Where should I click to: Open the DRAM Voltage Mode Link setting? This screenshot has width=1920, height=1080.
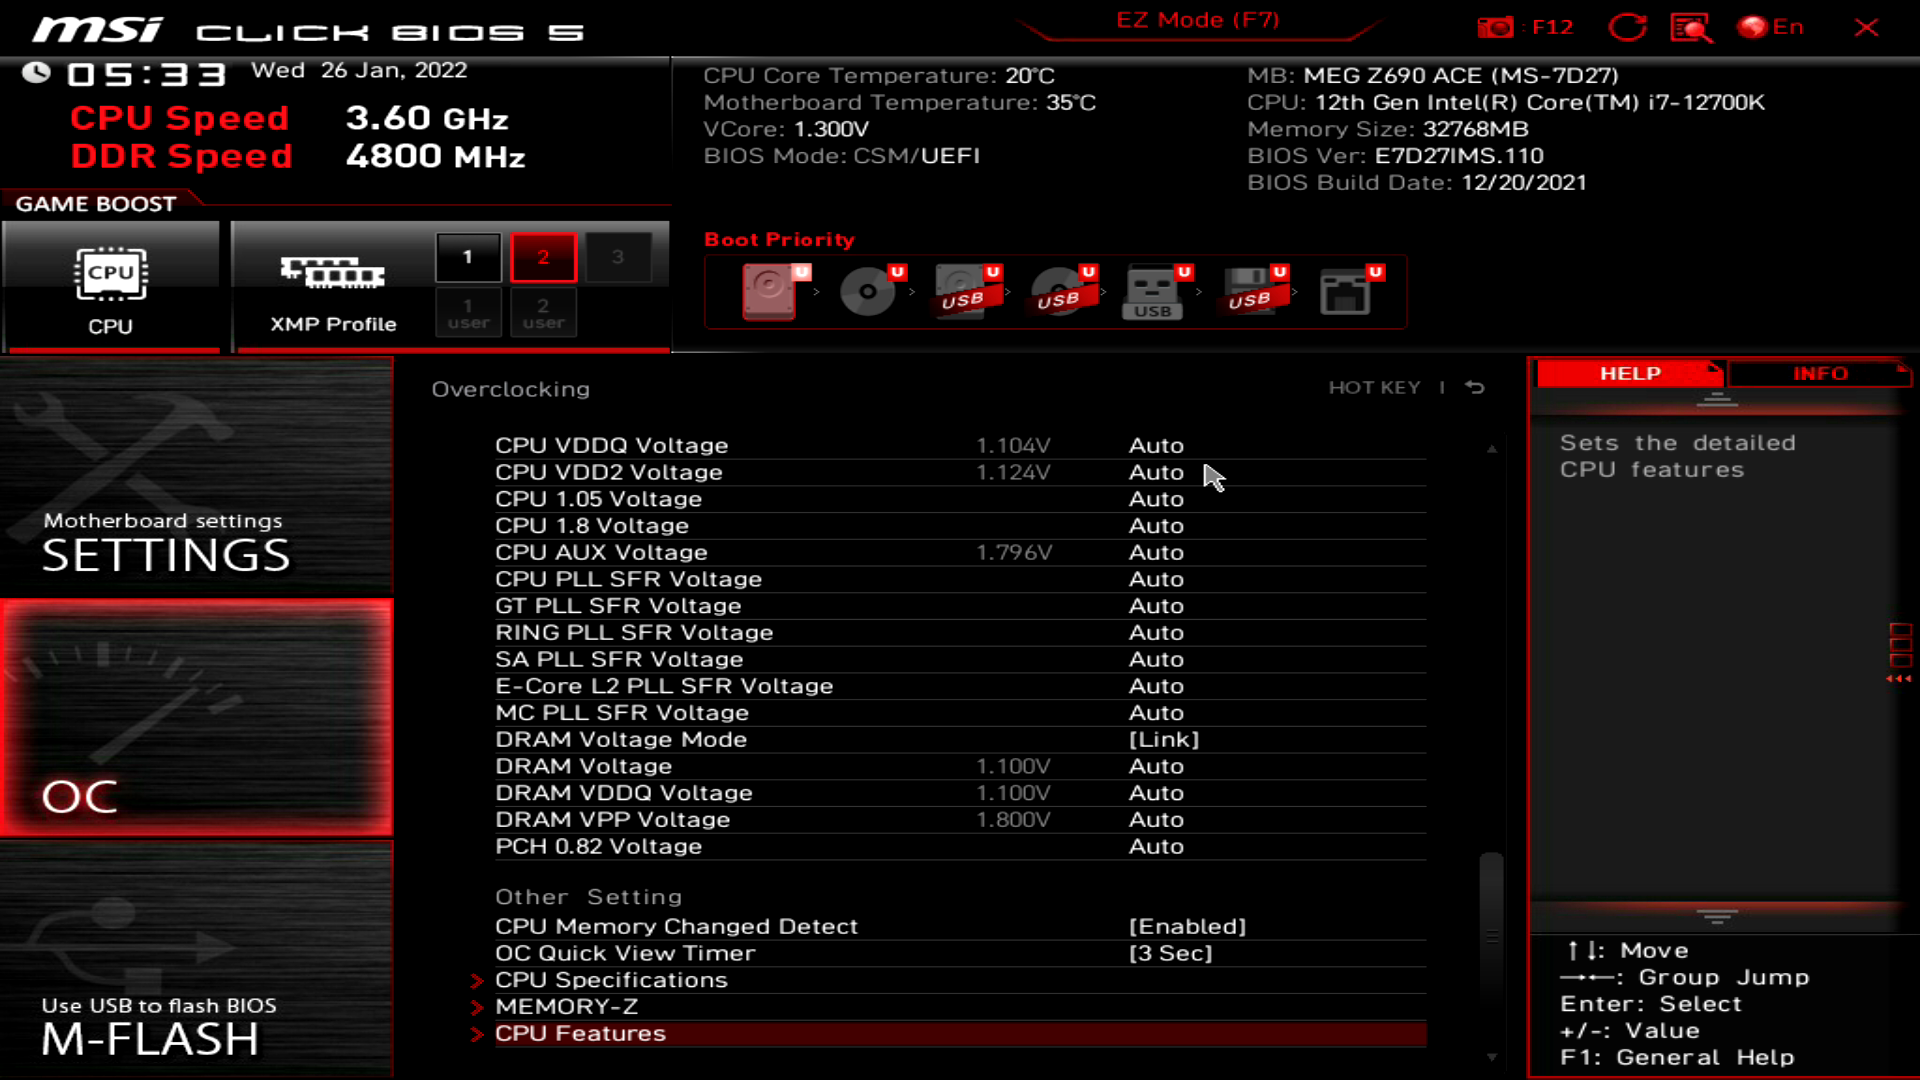(1165, 739)
